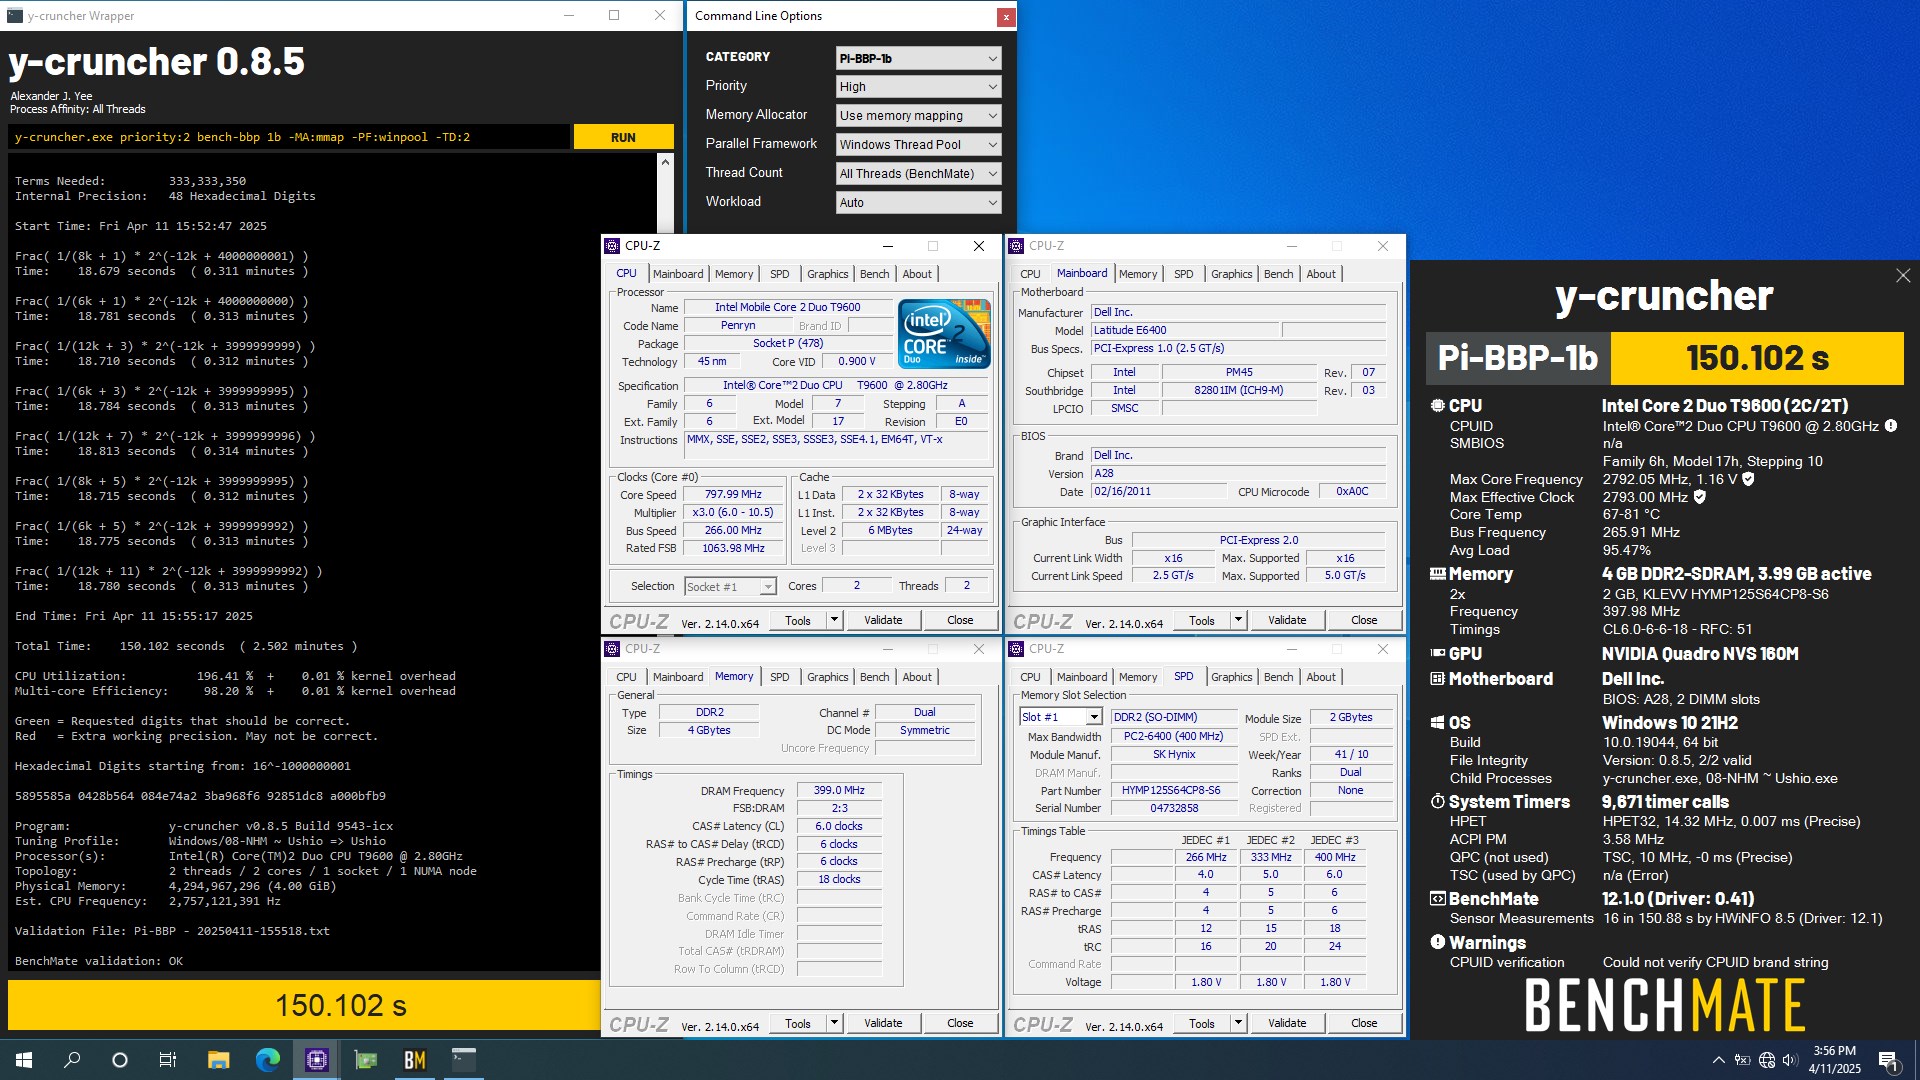Click the Intel Core 2 Duo logo
1920x1080 pixels.
(944, 333)
